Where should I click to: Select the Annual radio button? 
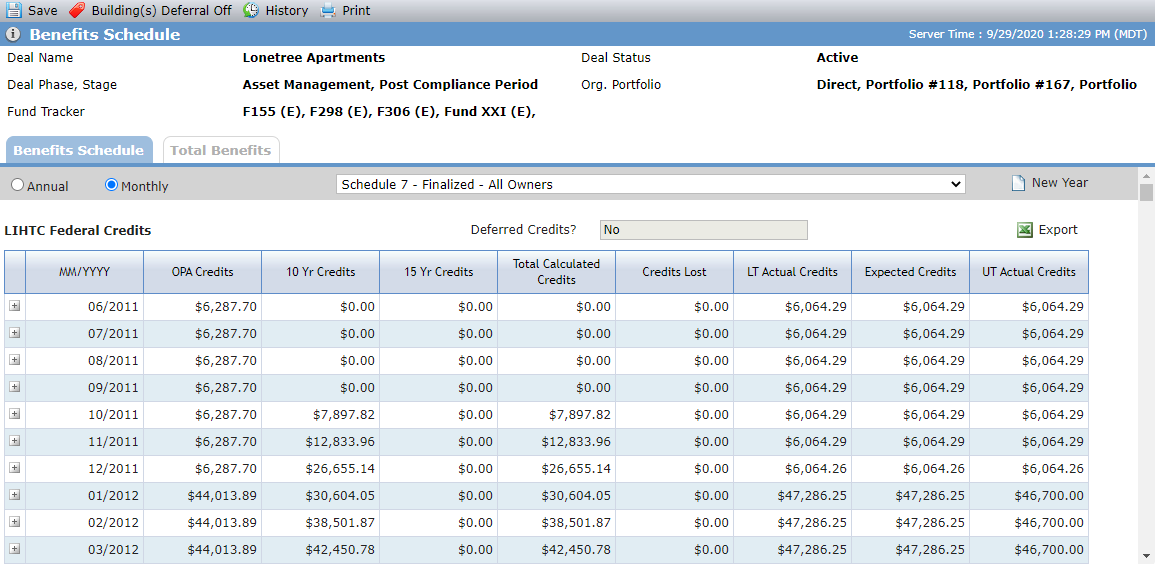[18, 186]
